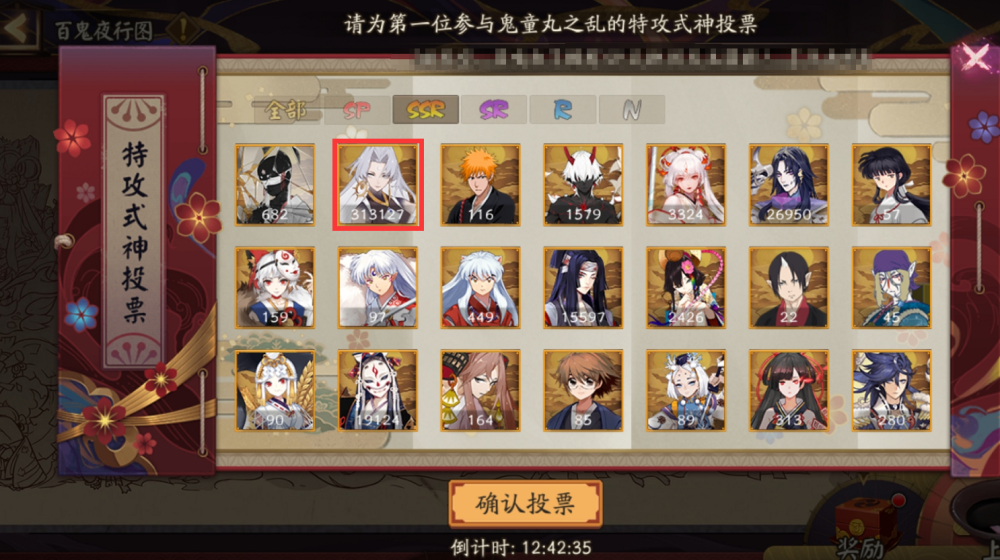This screenshot has height=560, width=1000.
Task: Pick the red-horned shikigami with 1579 votes
Action: point(583,185)
